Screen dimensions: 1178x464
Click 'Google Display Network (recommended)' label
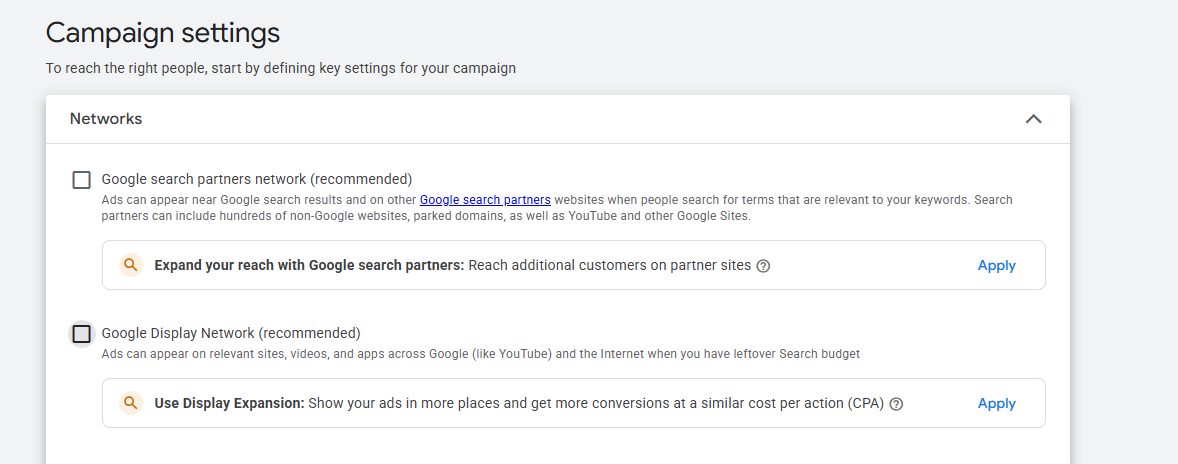231,333
